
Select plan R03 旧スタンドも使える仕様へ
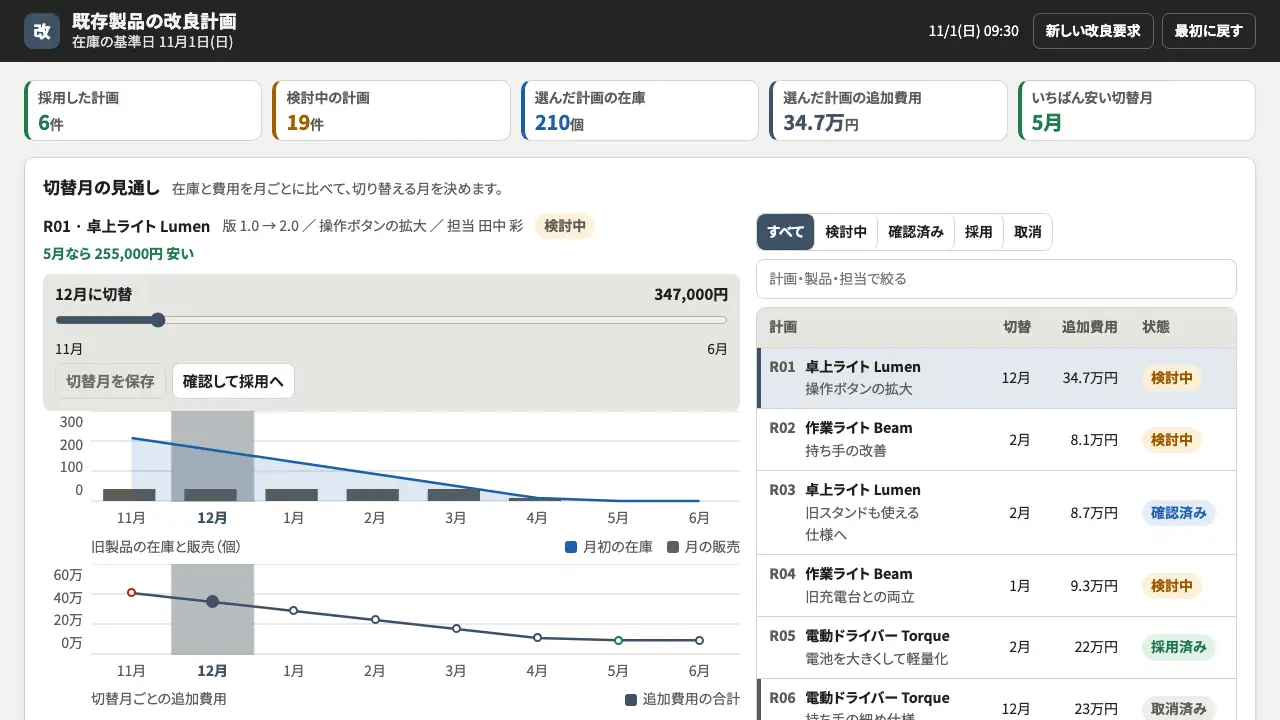click(996, 513)
